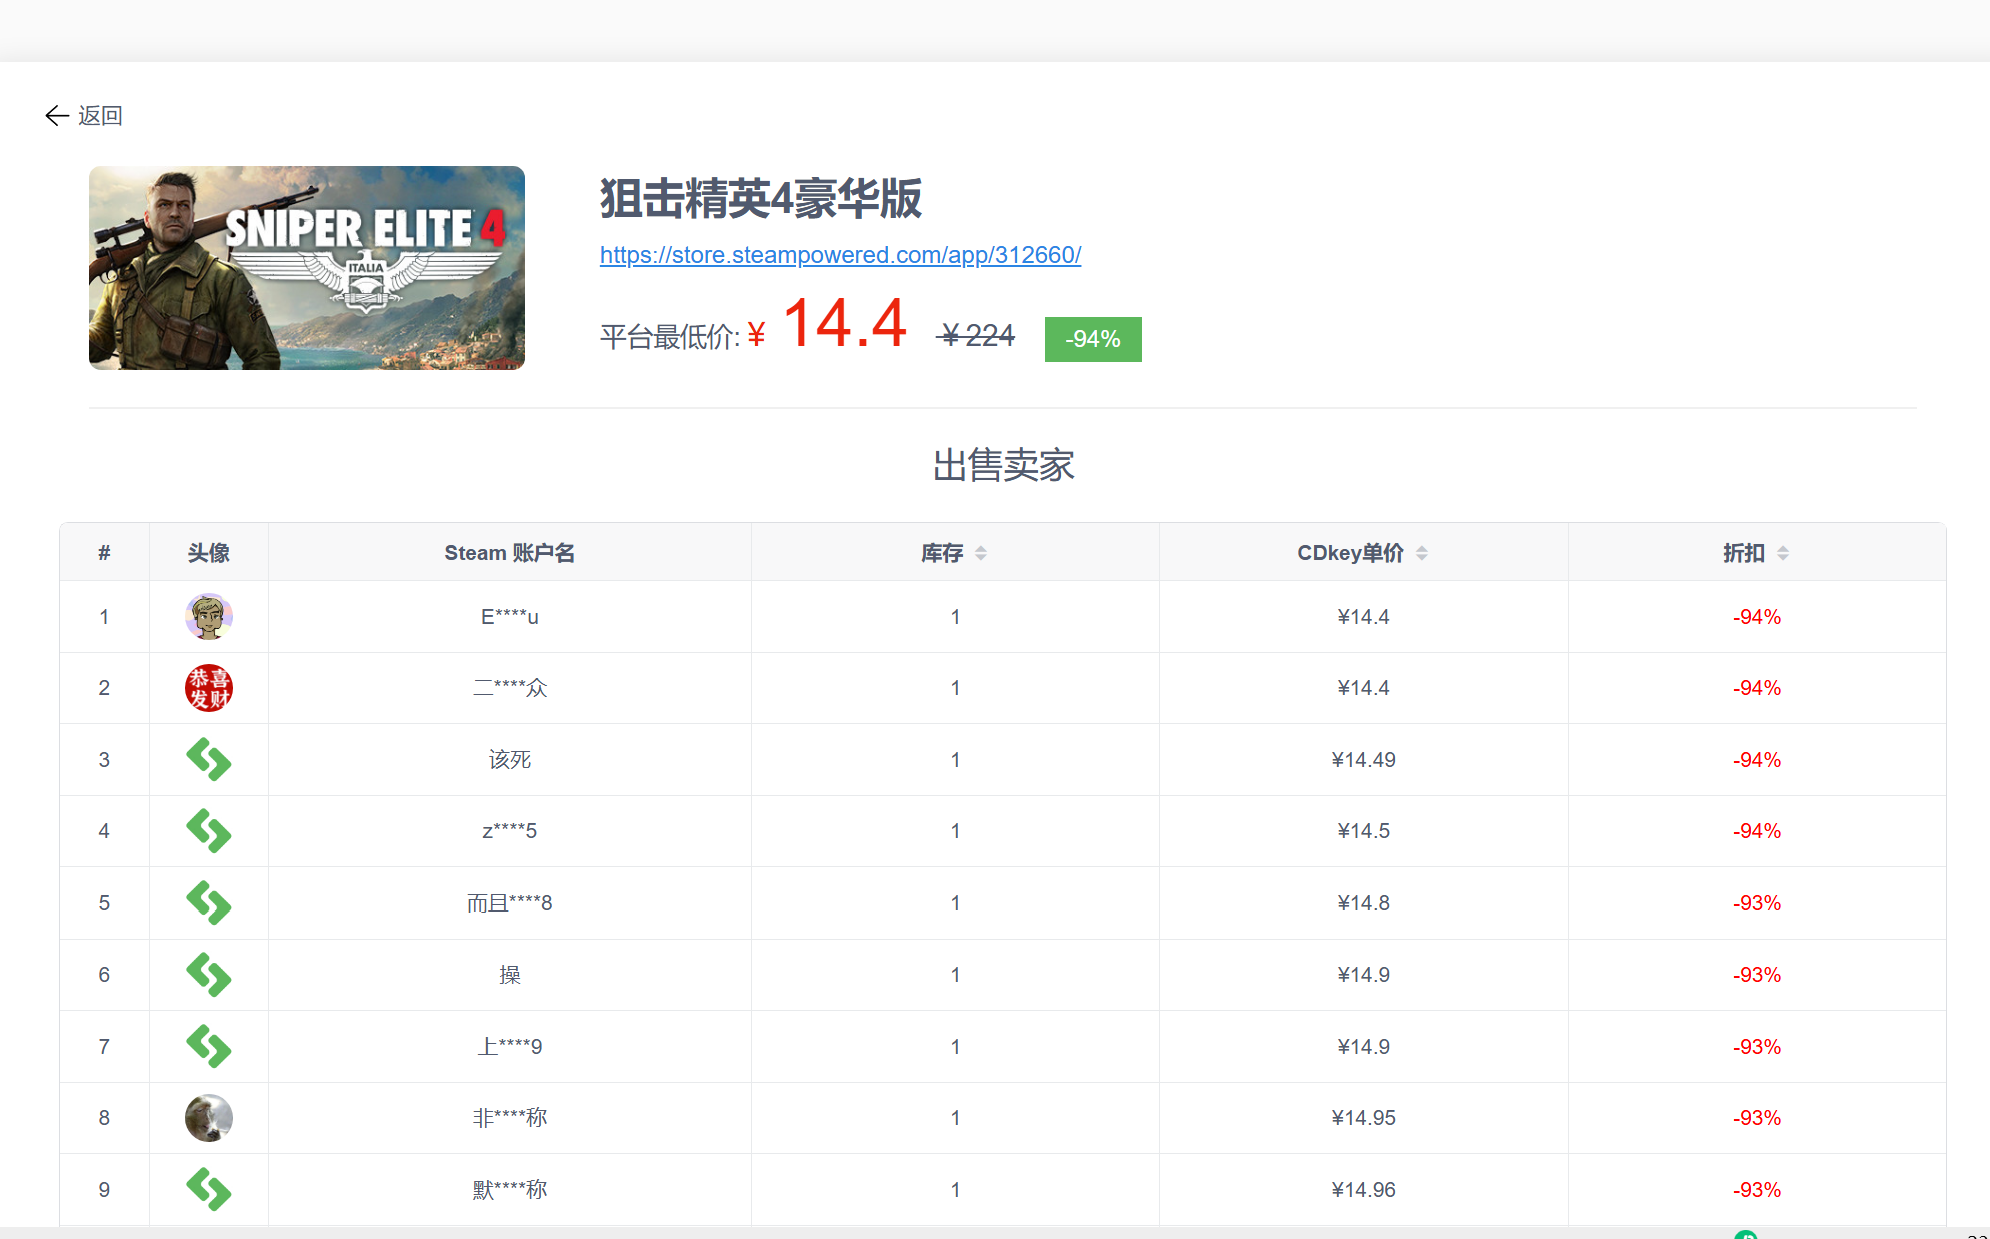The image size is (1990, 1239).
Task: Select seller row 上****9 priced ¥14.9
Action: (1003, 1047)
